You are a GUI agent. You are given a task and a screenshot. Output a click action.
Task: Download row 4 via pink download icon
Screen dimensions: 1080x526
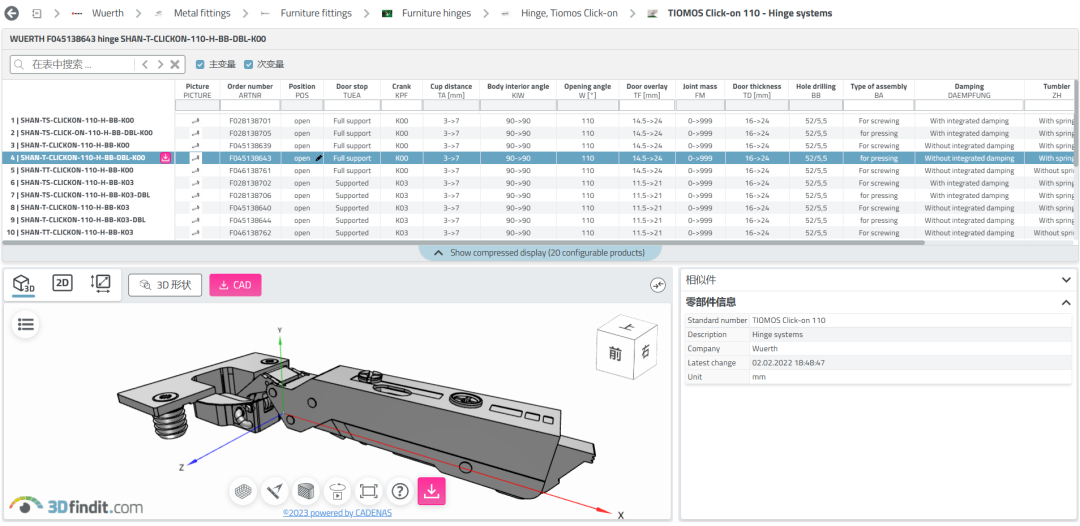coord(165,158)
